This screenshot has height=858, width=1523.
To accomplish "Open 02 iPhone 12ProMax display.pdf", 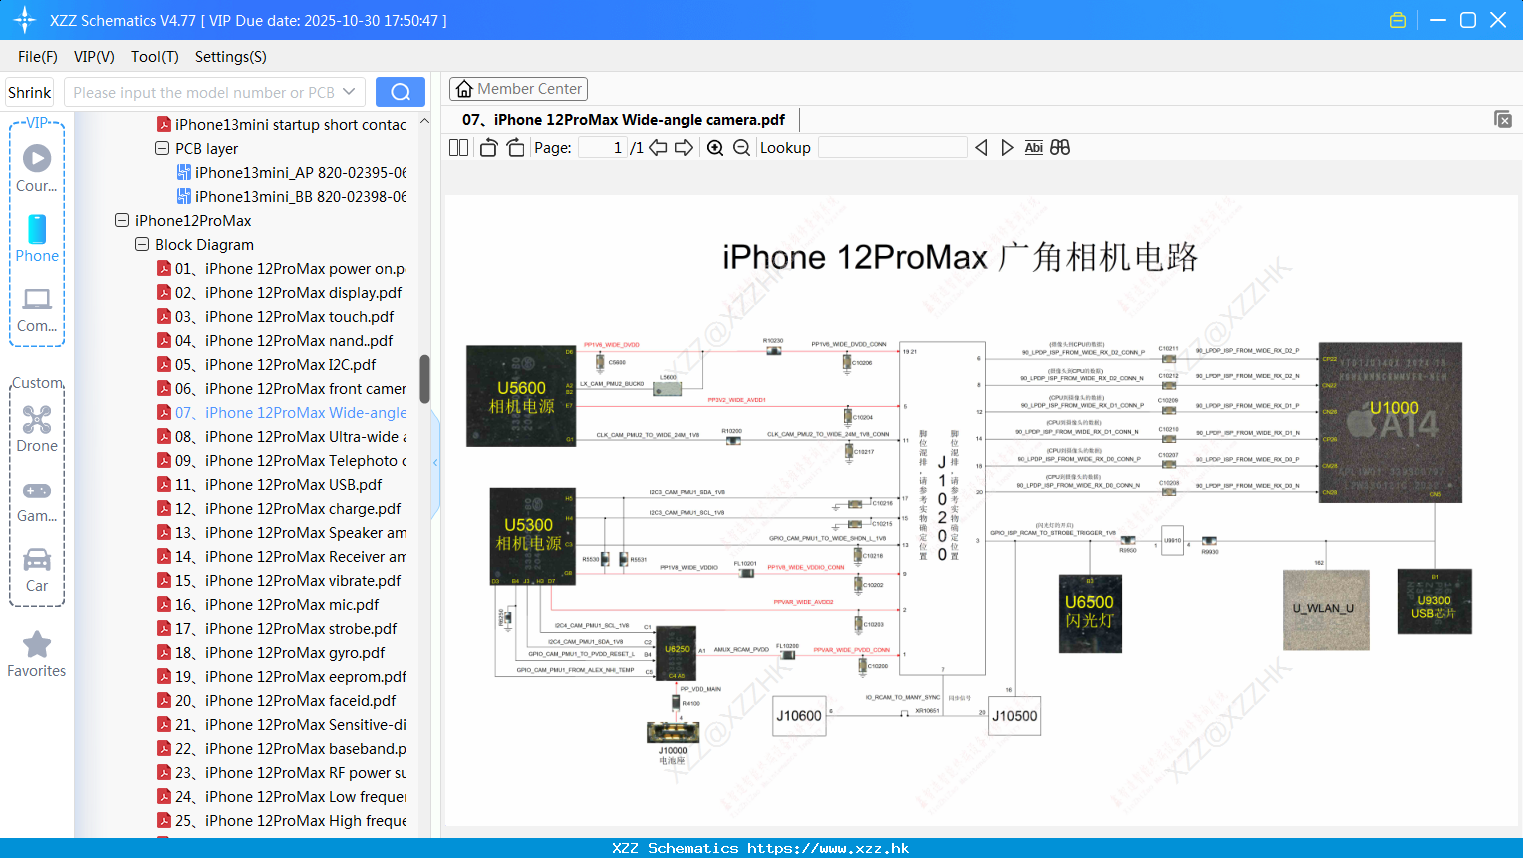I will tap(280, 292).
